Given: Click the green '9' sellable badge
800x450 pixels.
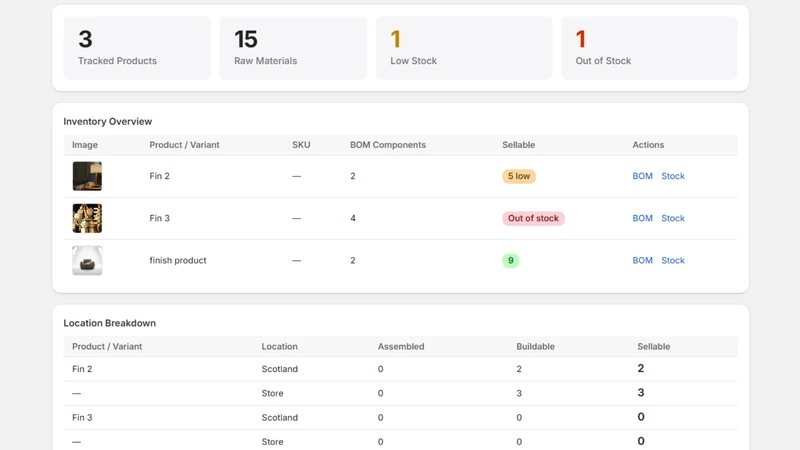Looking at the screenshot, I should (510, 260).
